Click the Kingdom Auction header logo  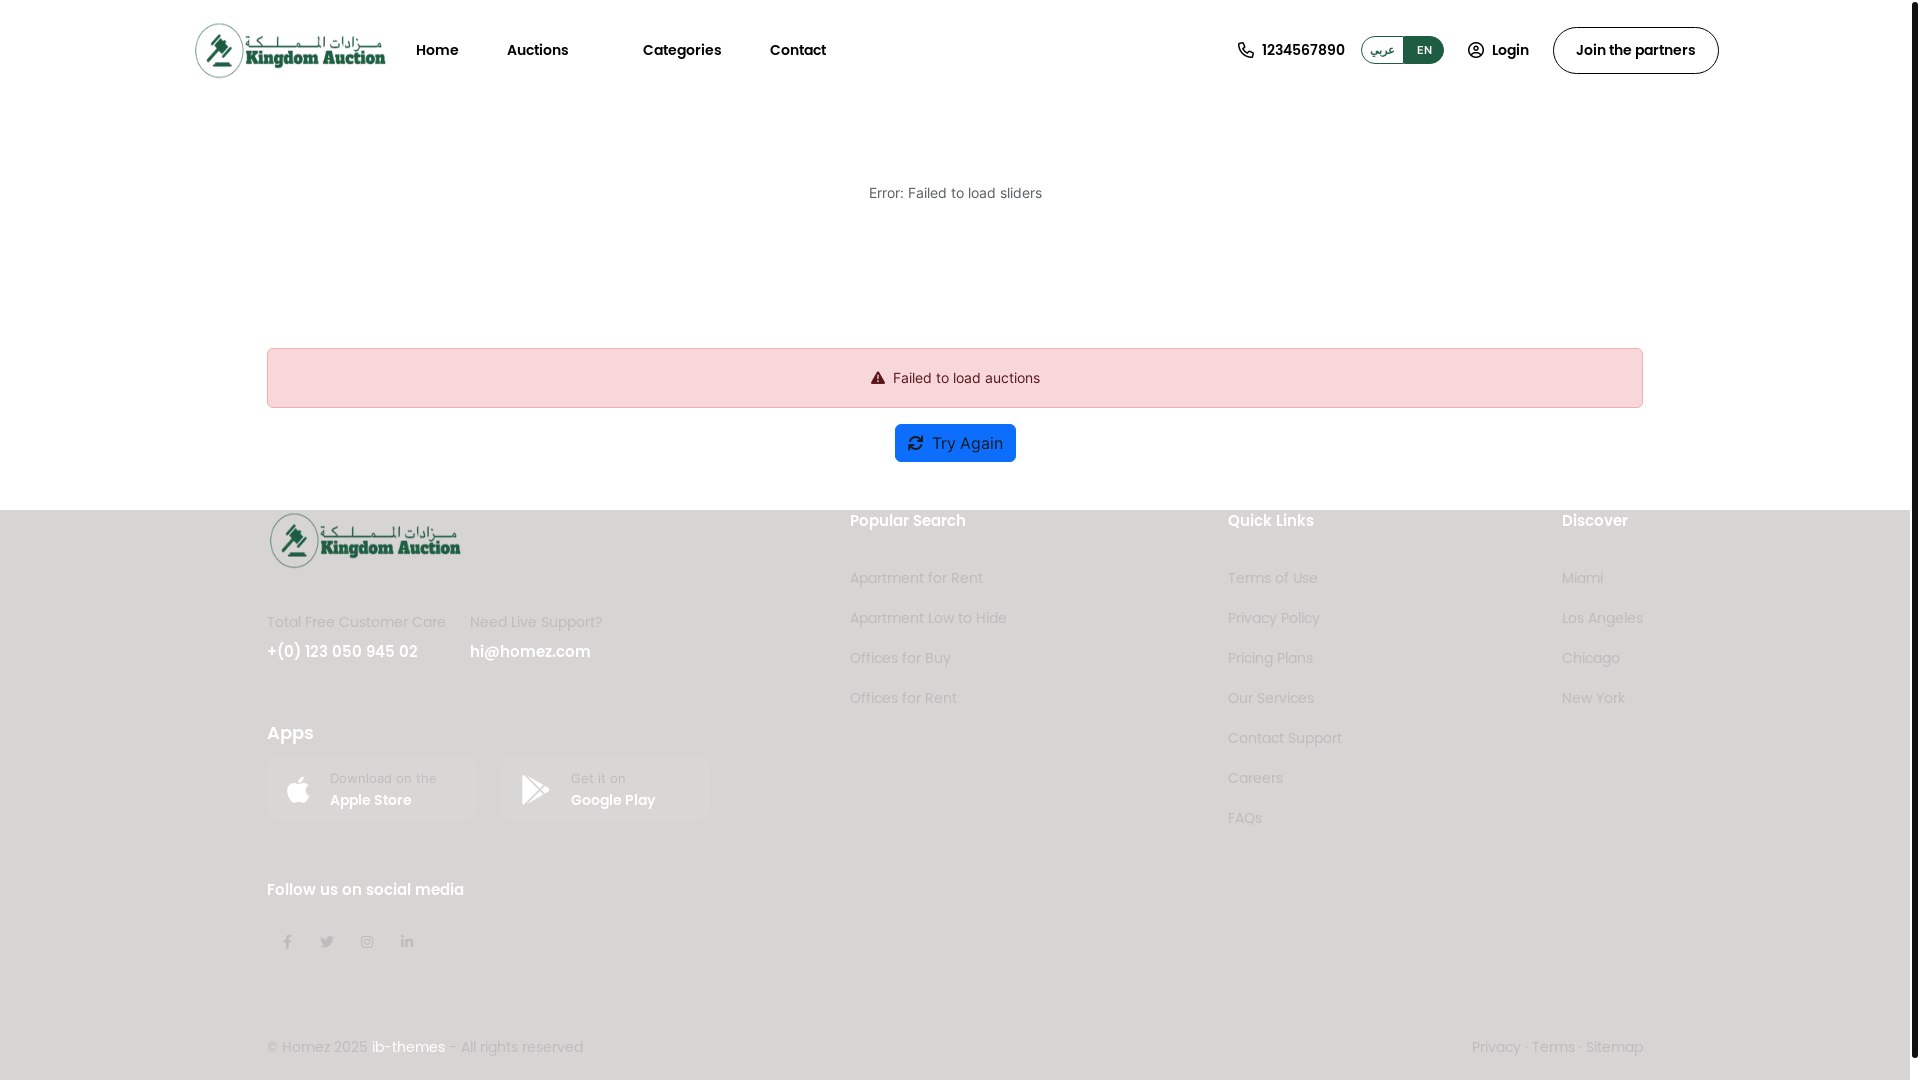[x=290, y=50]
